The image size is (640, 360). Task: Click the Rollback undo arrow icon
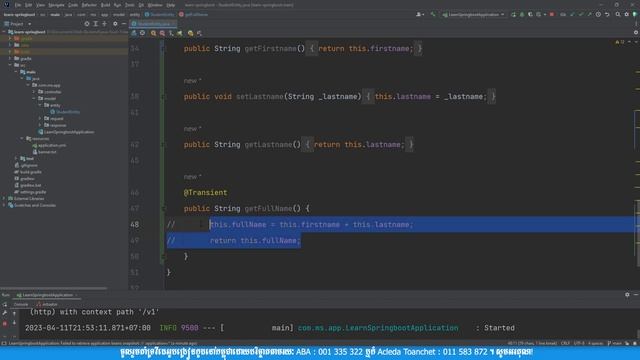[x=607, y=14]
